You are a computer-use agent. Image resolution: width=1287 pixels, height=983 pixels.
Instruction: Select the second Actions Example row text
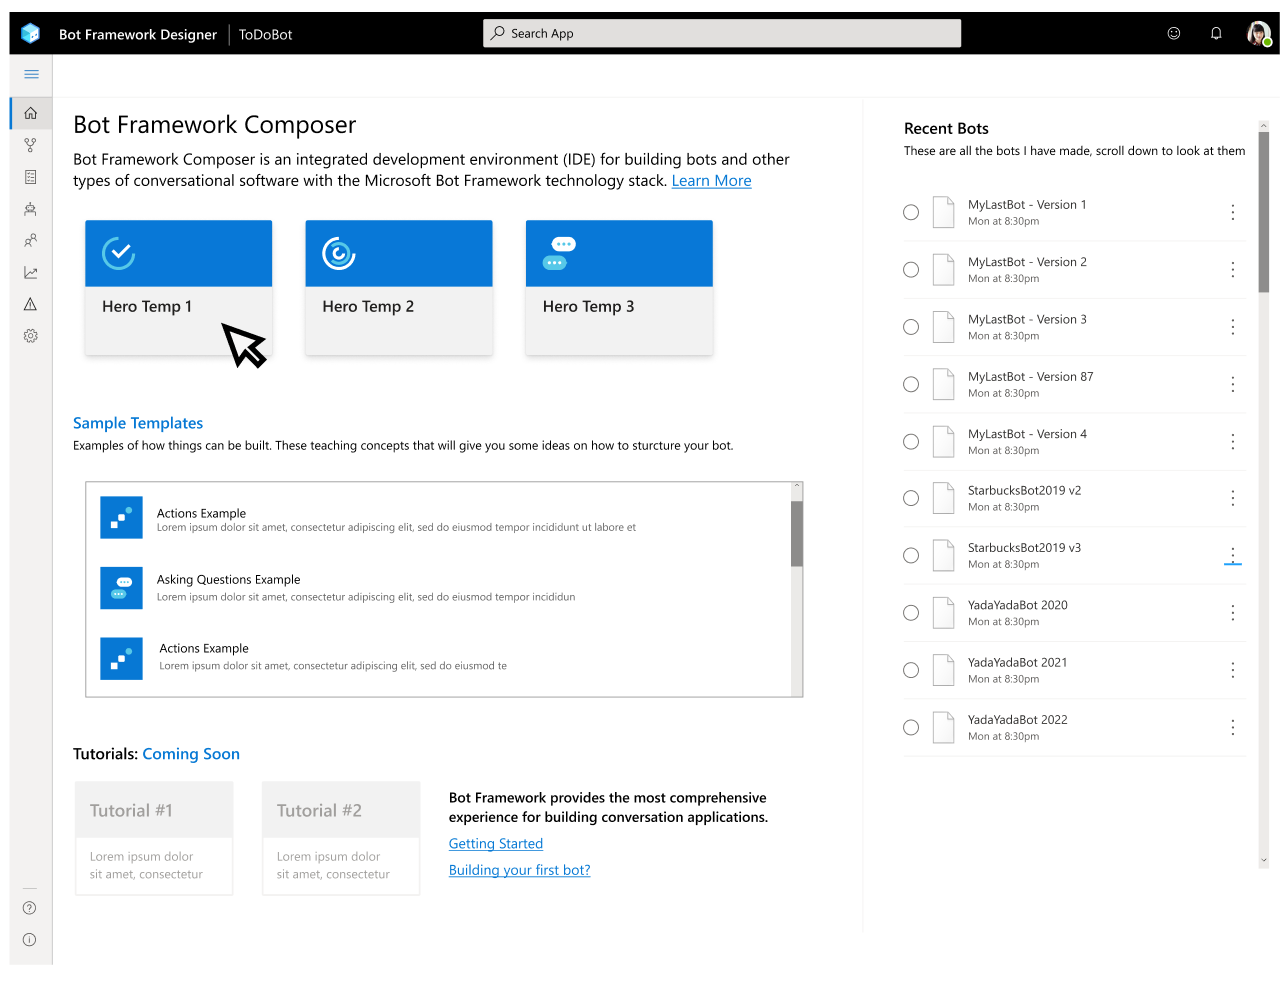(333, 657)
